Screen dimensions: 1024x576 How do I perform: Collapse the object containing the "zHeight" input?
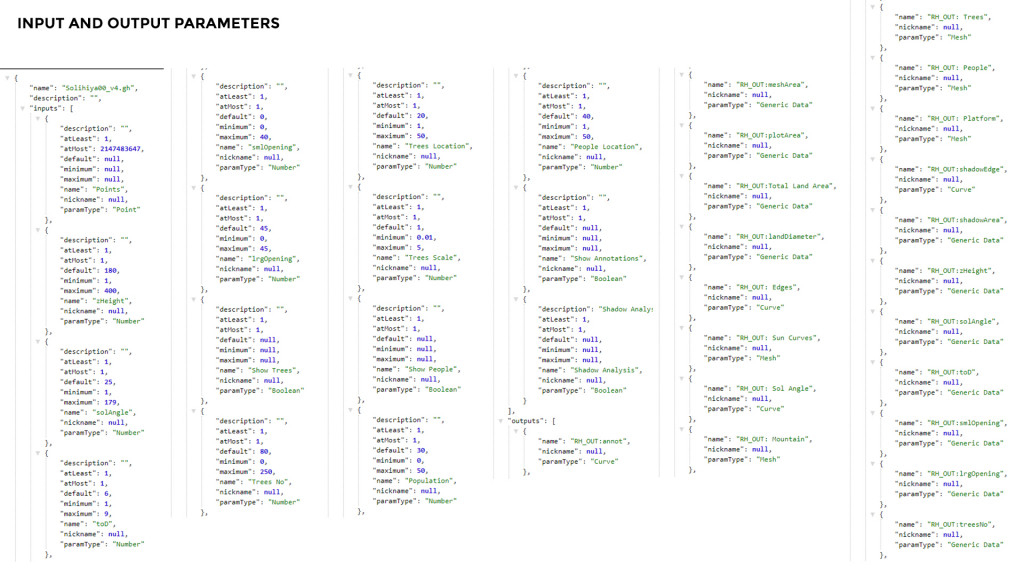point(37,230)
